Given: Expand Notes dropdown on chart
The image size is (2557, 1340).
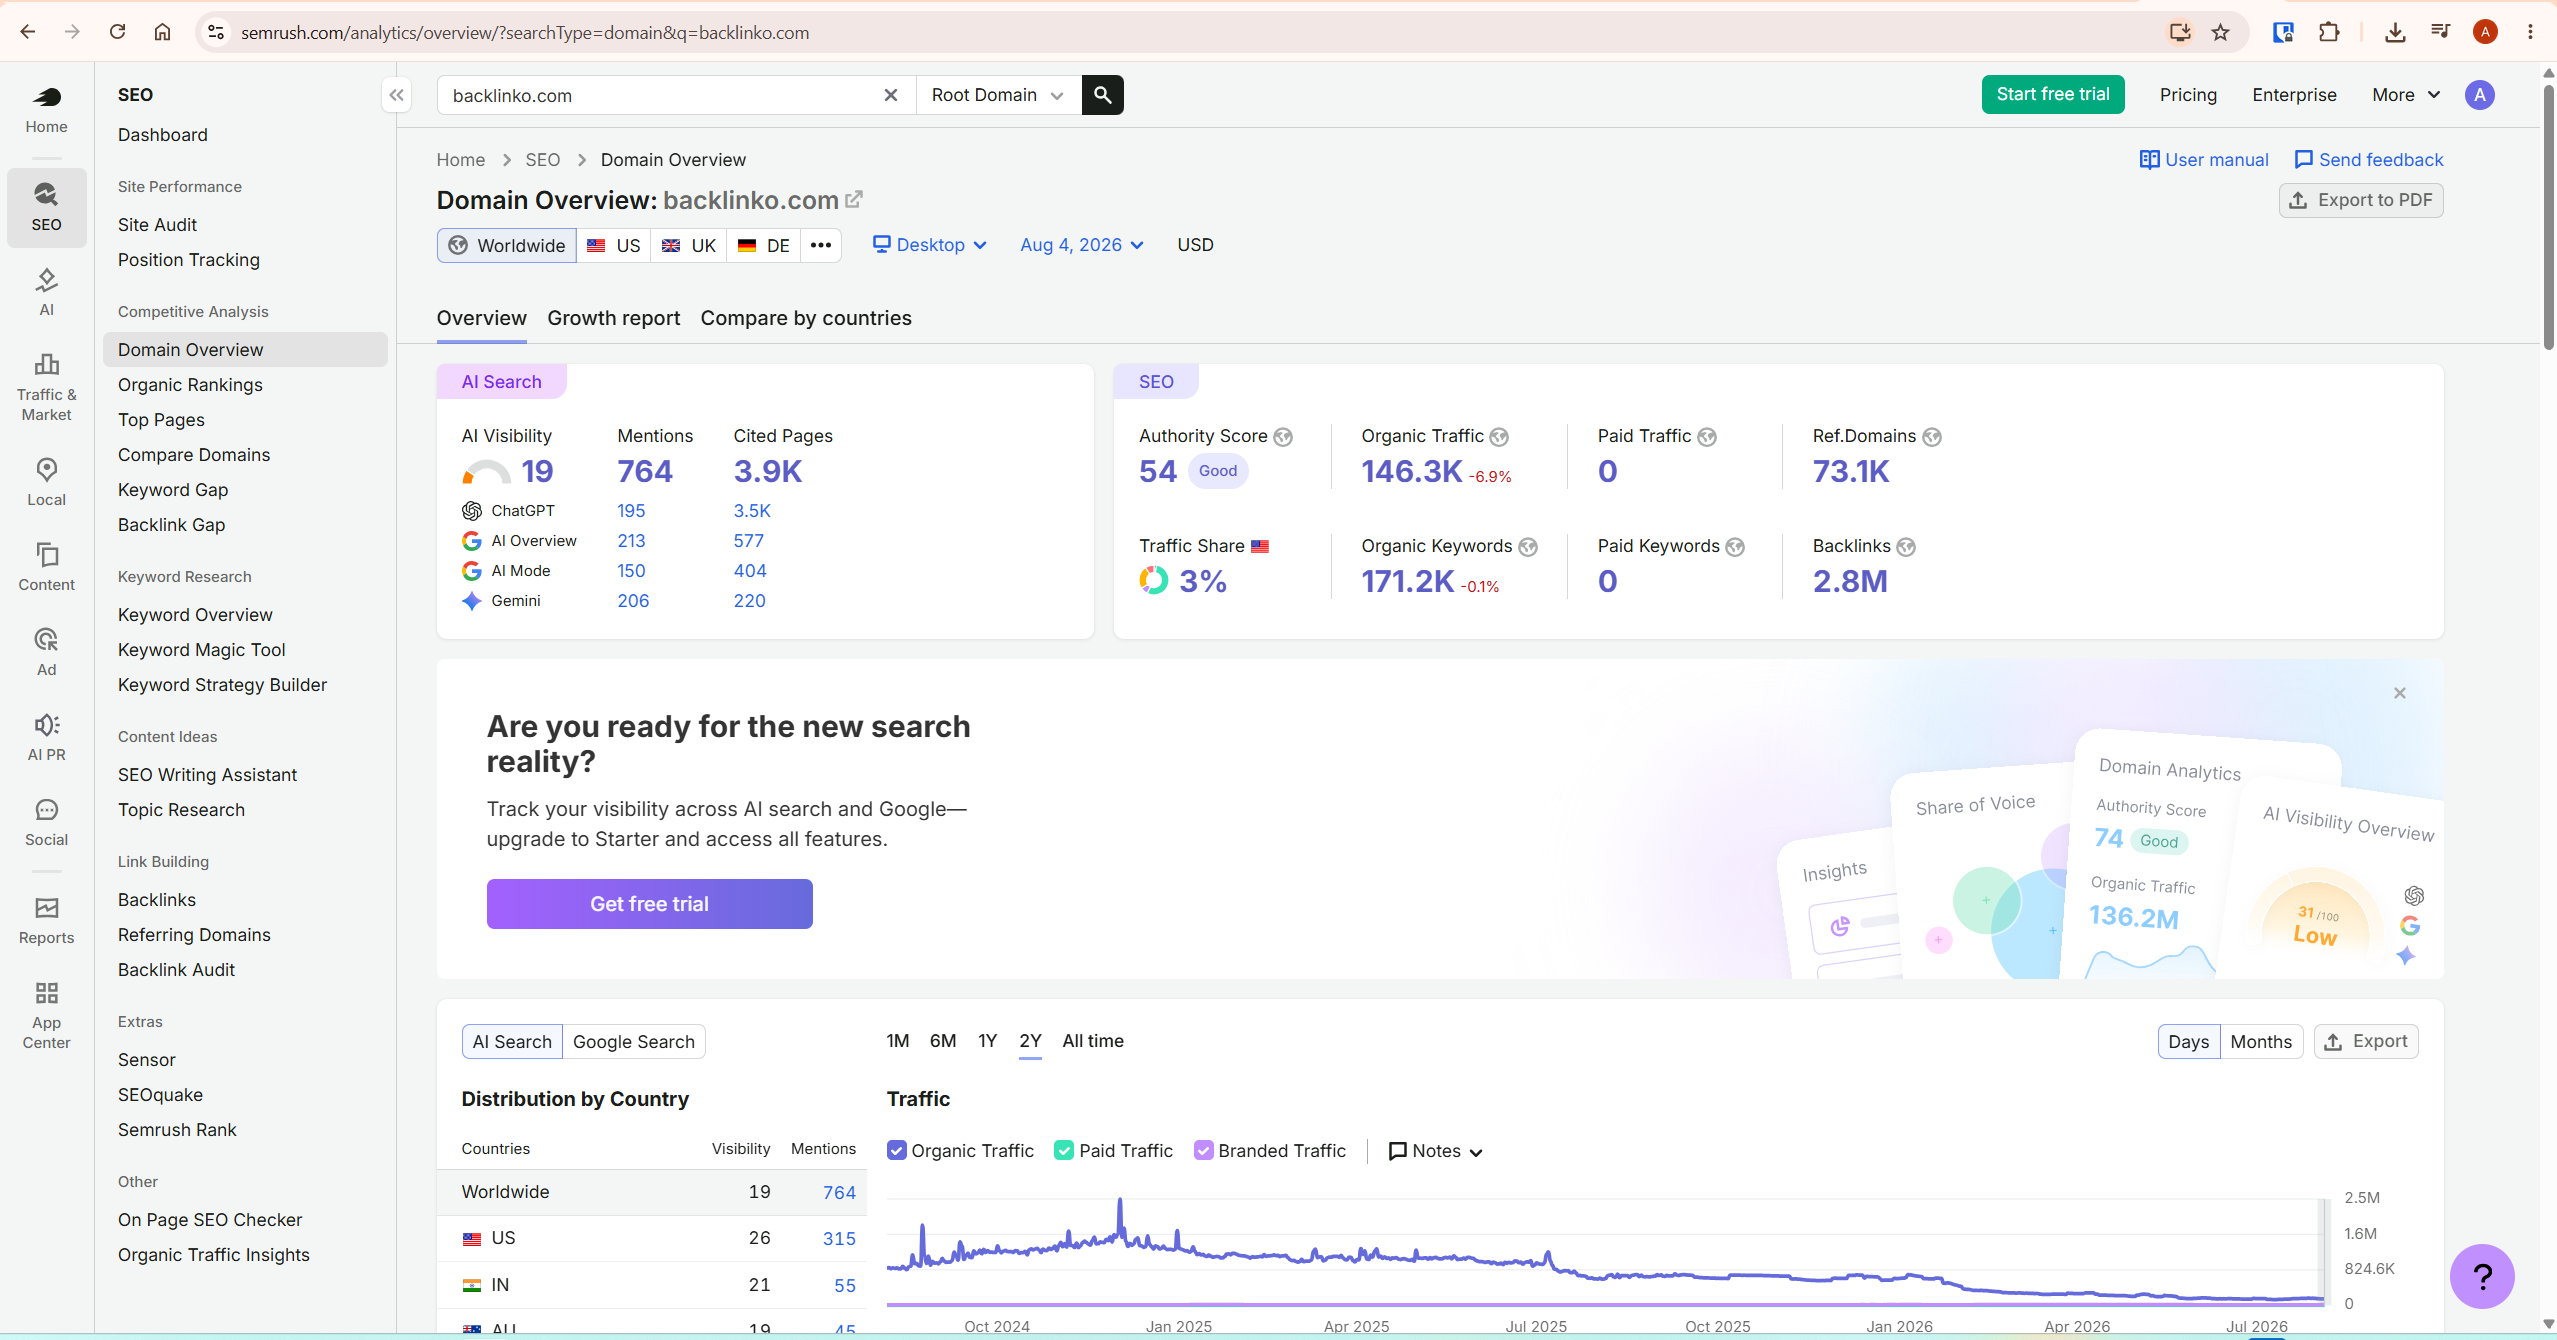Looking at the screenshot, I should pos(1436,1151).
